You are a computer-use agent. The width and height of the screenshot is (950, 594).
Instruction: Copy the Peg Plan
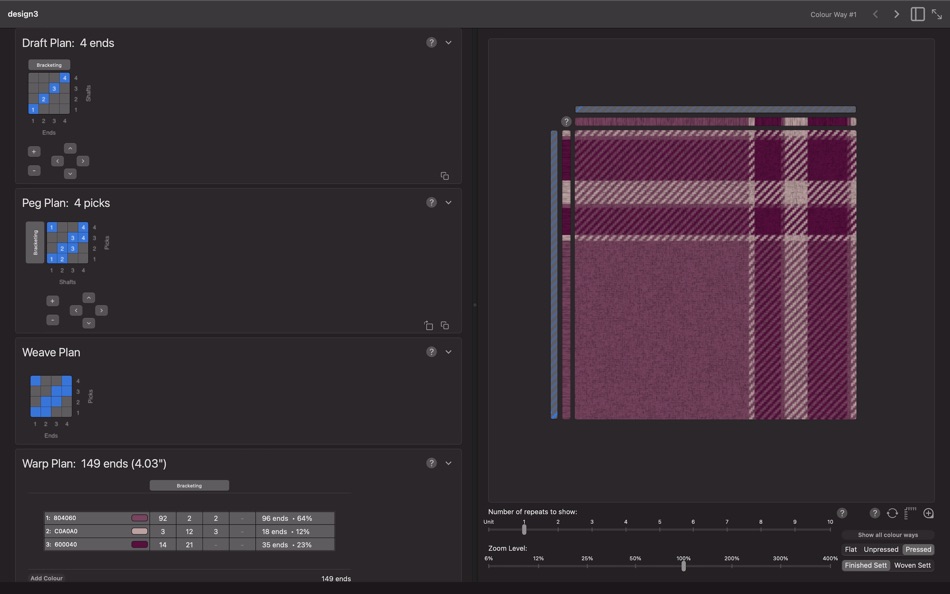[x=445, y=325]
